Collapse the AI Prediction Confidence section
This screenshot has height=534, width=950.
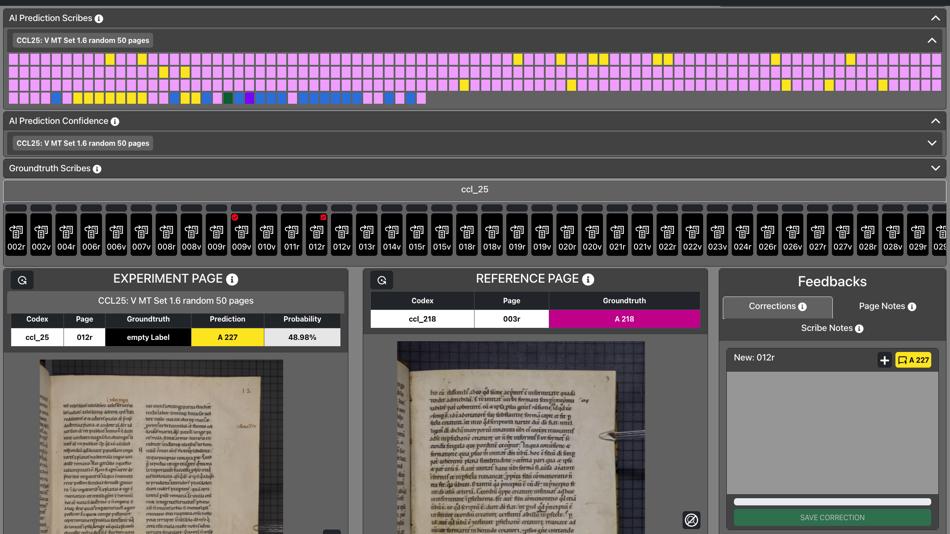tap(935, 121)
